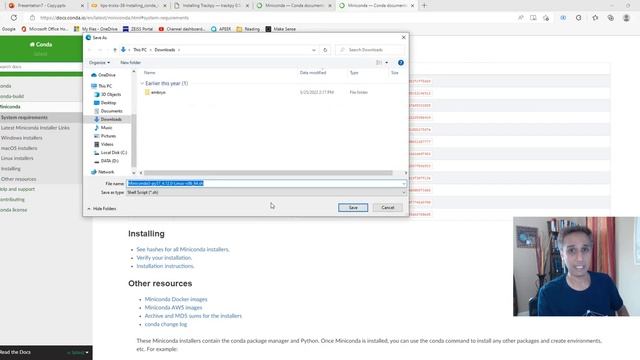Open the conda change log link
Screen dimensions: 640x360
tap(166, 324)
